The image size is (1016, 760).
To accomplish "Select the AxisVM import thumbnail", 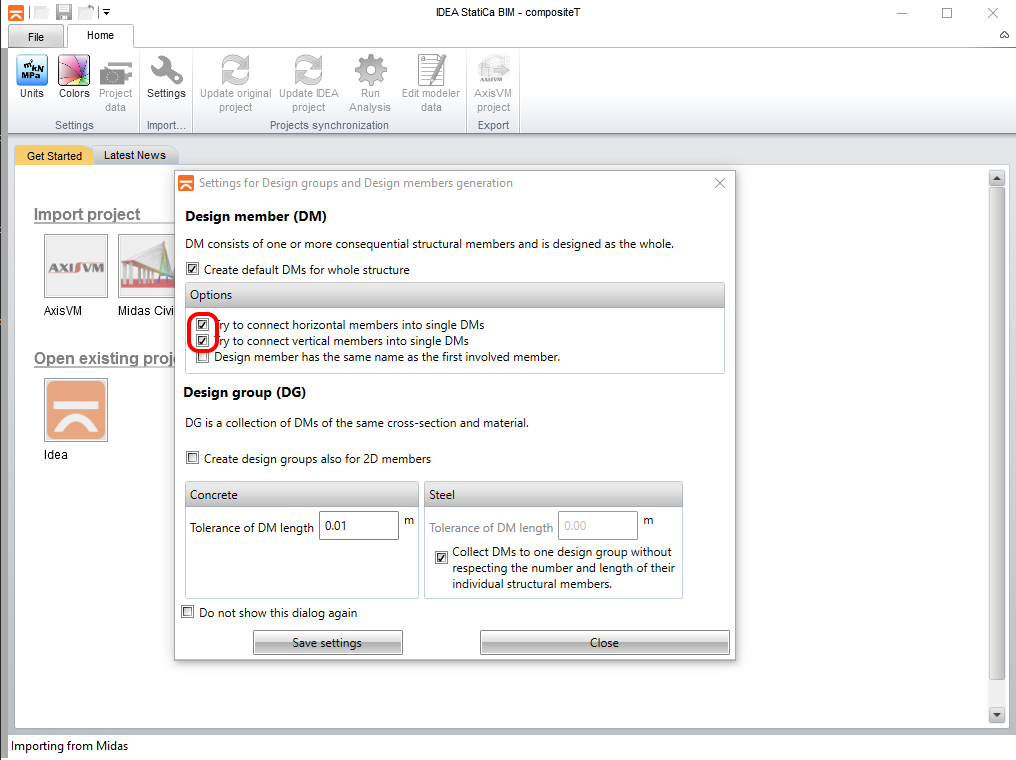I will (x=76, y=266).
